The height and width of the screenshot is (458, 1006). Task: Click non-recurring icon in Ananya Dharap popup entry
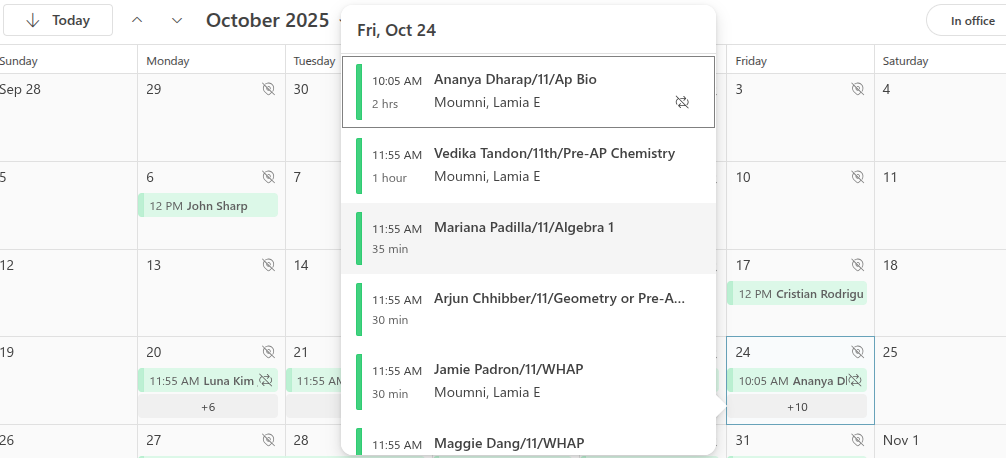[683, 102]
